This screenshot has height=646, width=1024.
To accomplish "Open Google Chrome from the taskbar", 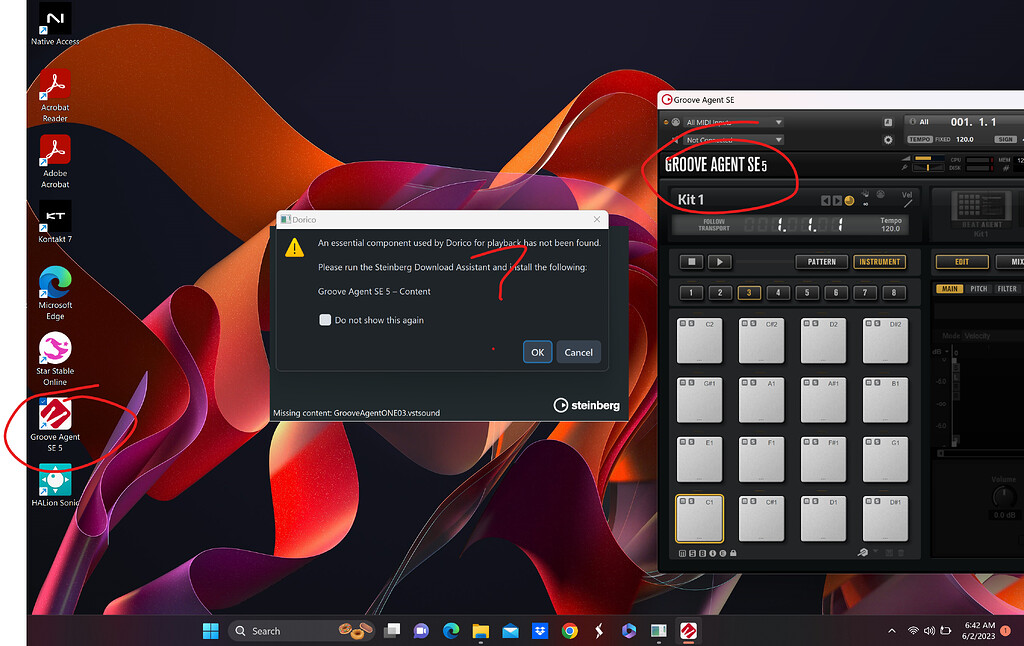I will [569, 630].
